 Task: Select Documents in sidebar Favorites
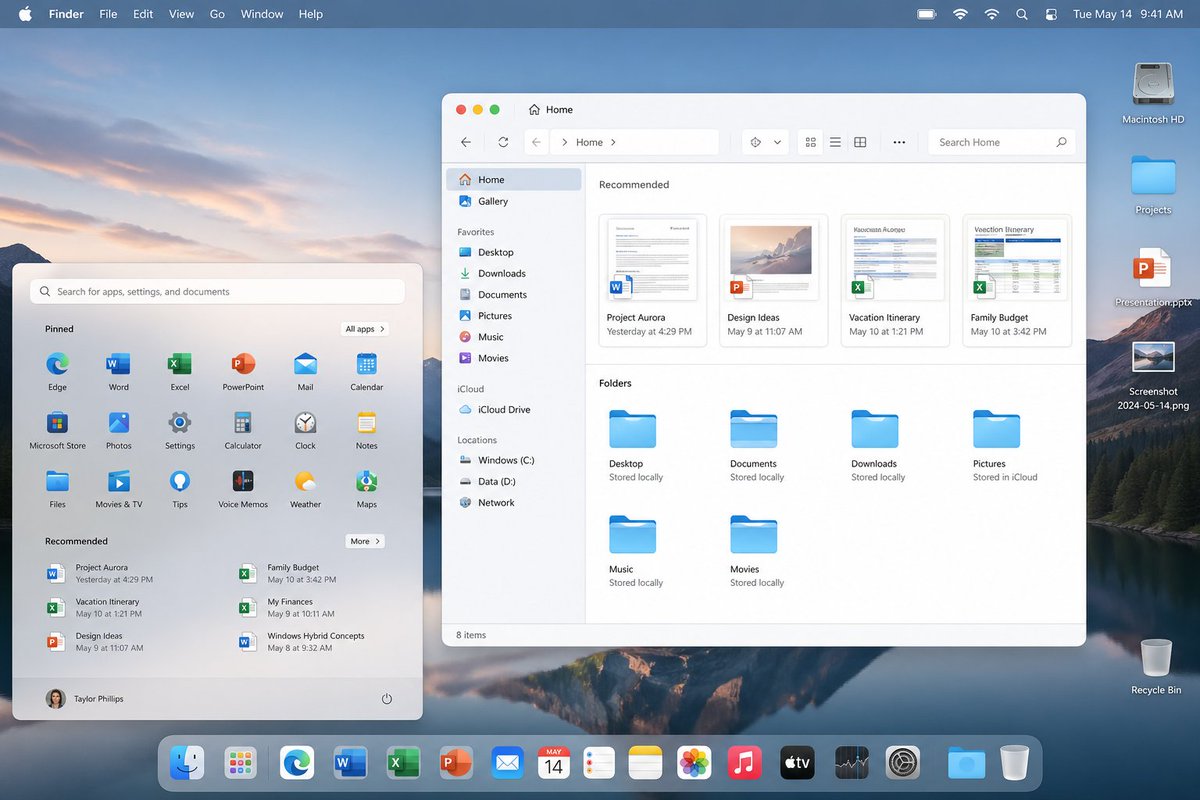pos(513,295)
